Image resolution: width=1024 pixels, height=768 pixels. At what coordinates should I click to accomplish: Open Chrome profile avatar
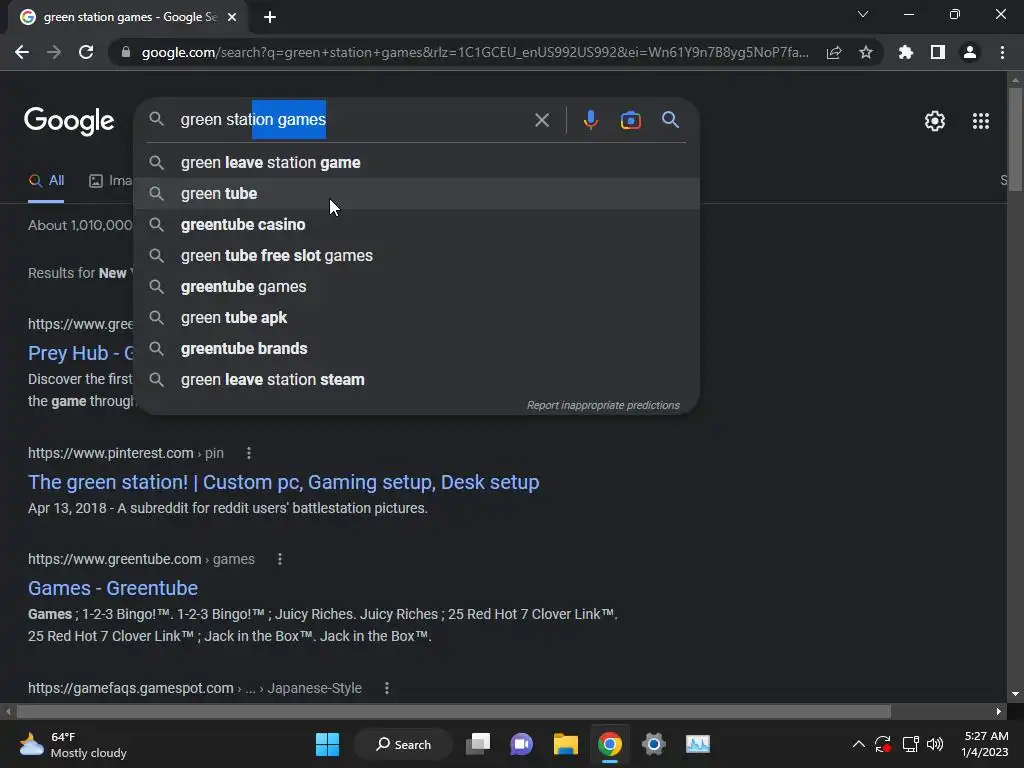970,52
